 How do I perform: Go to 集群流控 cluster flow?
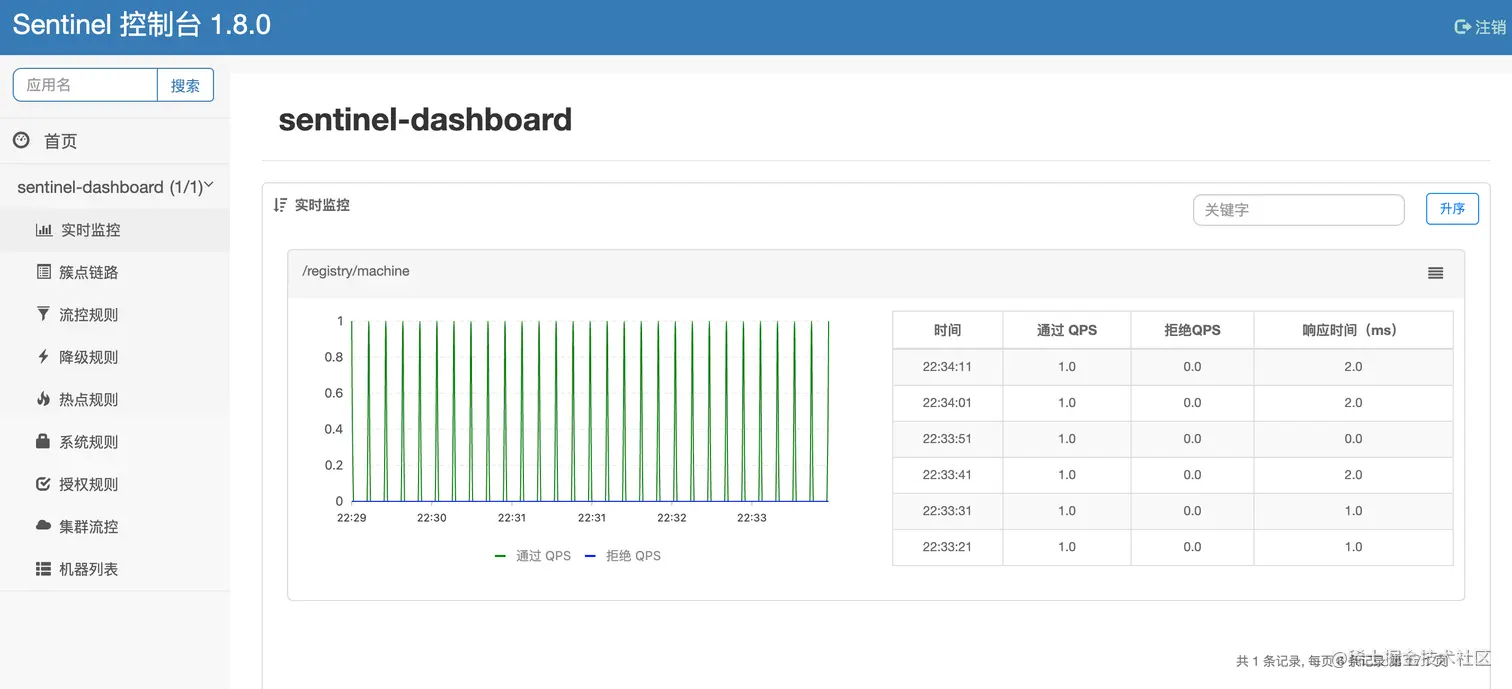pyautogui.click(x=115, y=526)
